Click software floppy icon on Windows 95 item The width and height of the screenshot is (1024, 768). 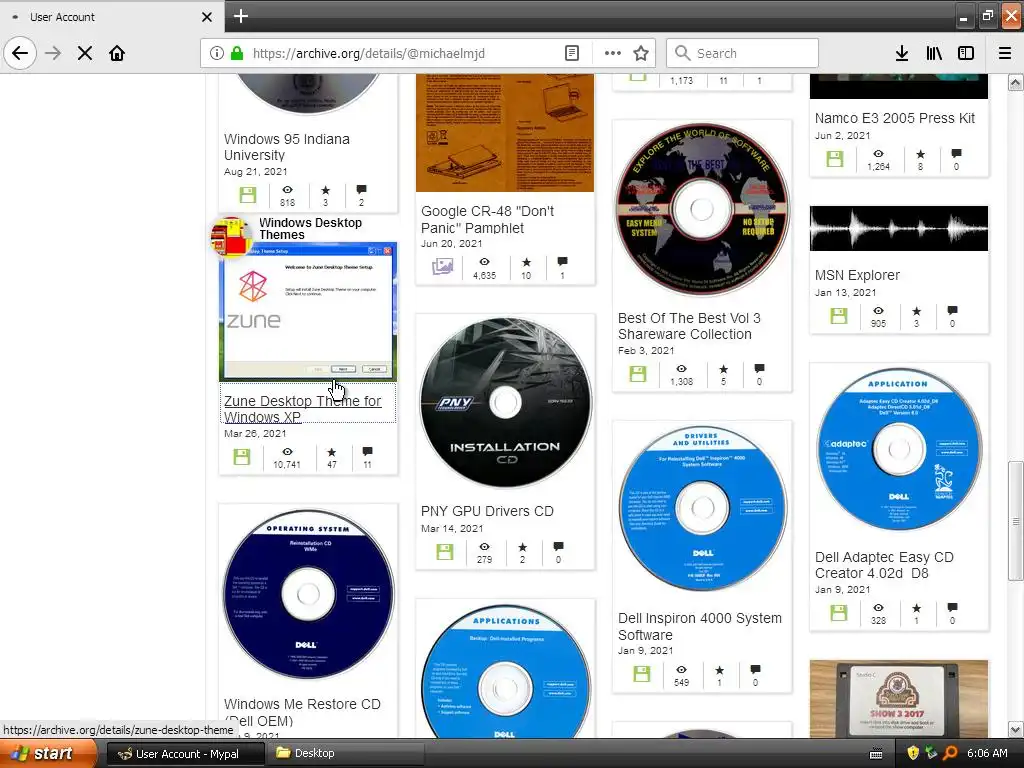(x=247, y=195)
